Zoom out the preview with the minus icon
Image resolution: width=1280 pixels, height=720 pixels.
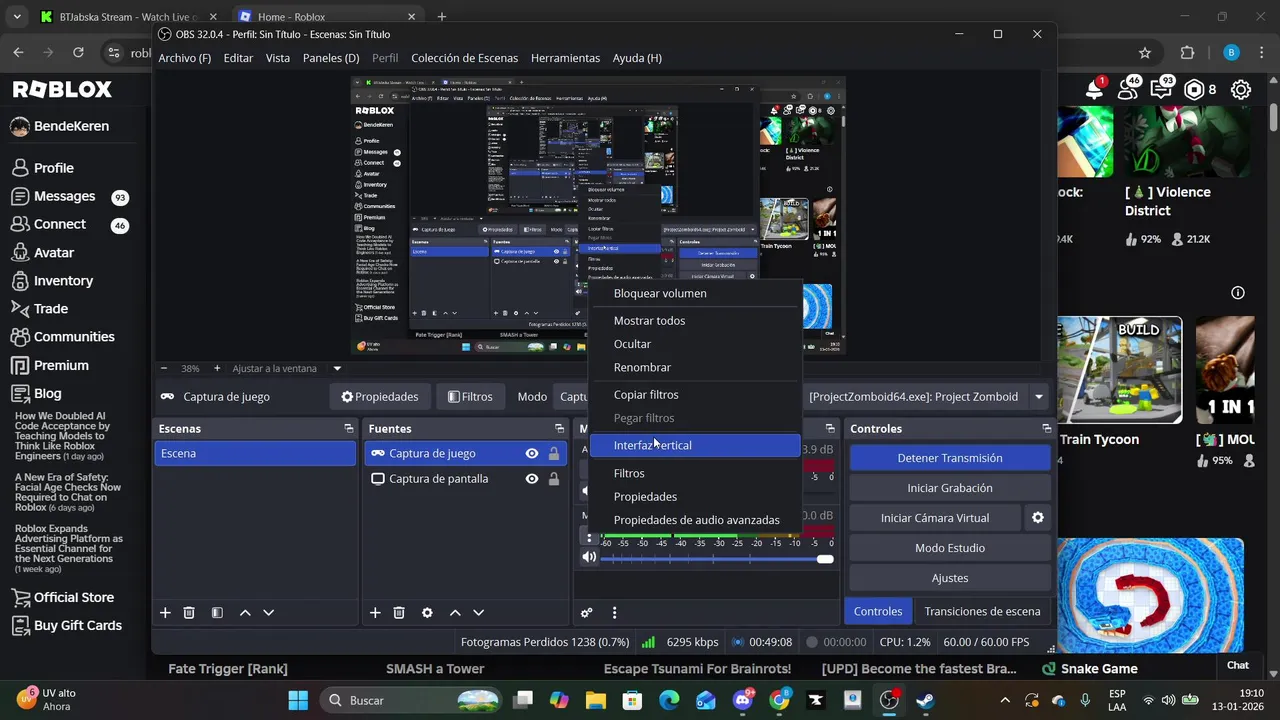[x=164, y=368]
